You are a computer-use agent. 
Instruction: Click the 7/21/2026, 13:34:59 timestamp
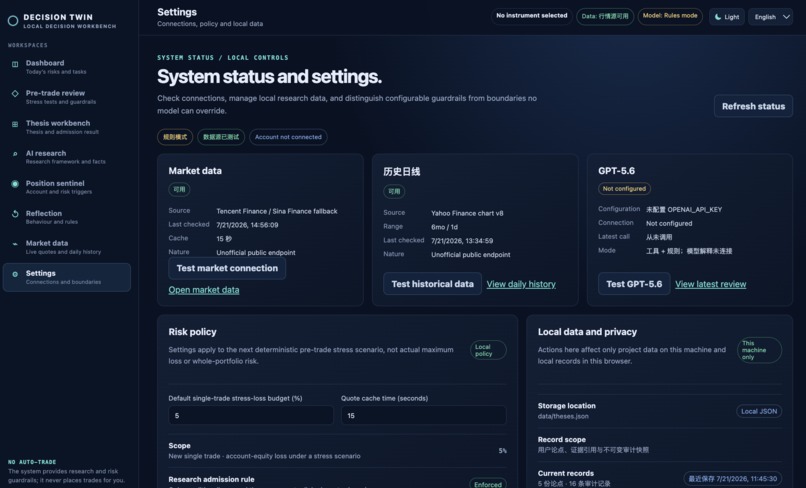click(x=462, y=241)
